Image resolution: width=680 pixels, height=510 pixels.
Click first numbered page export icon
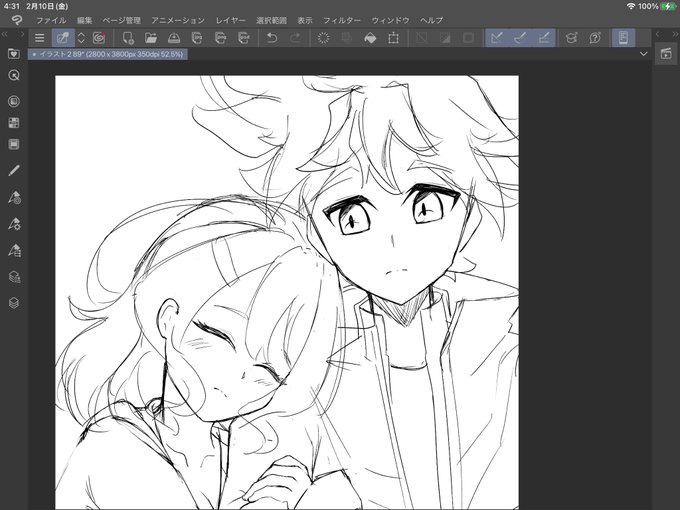197,38
